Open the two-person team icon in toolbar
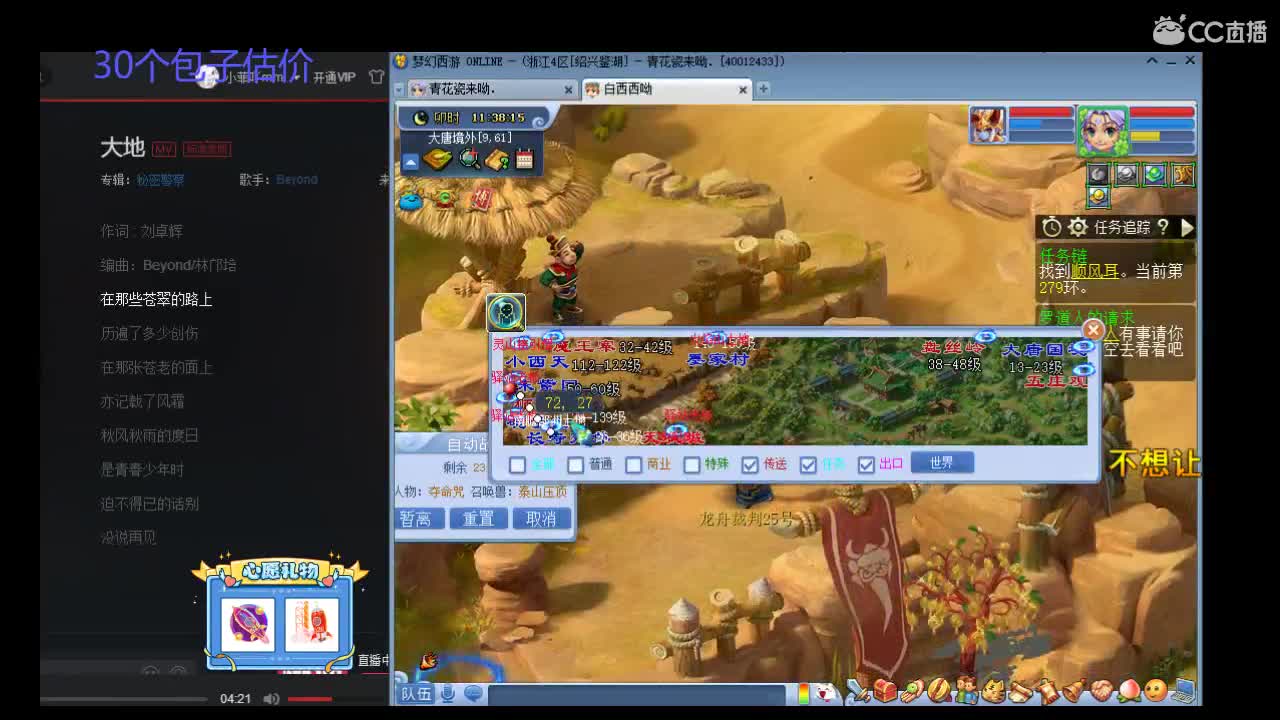The width and height of the screenshot is (1280, 720). click(966, 691)
